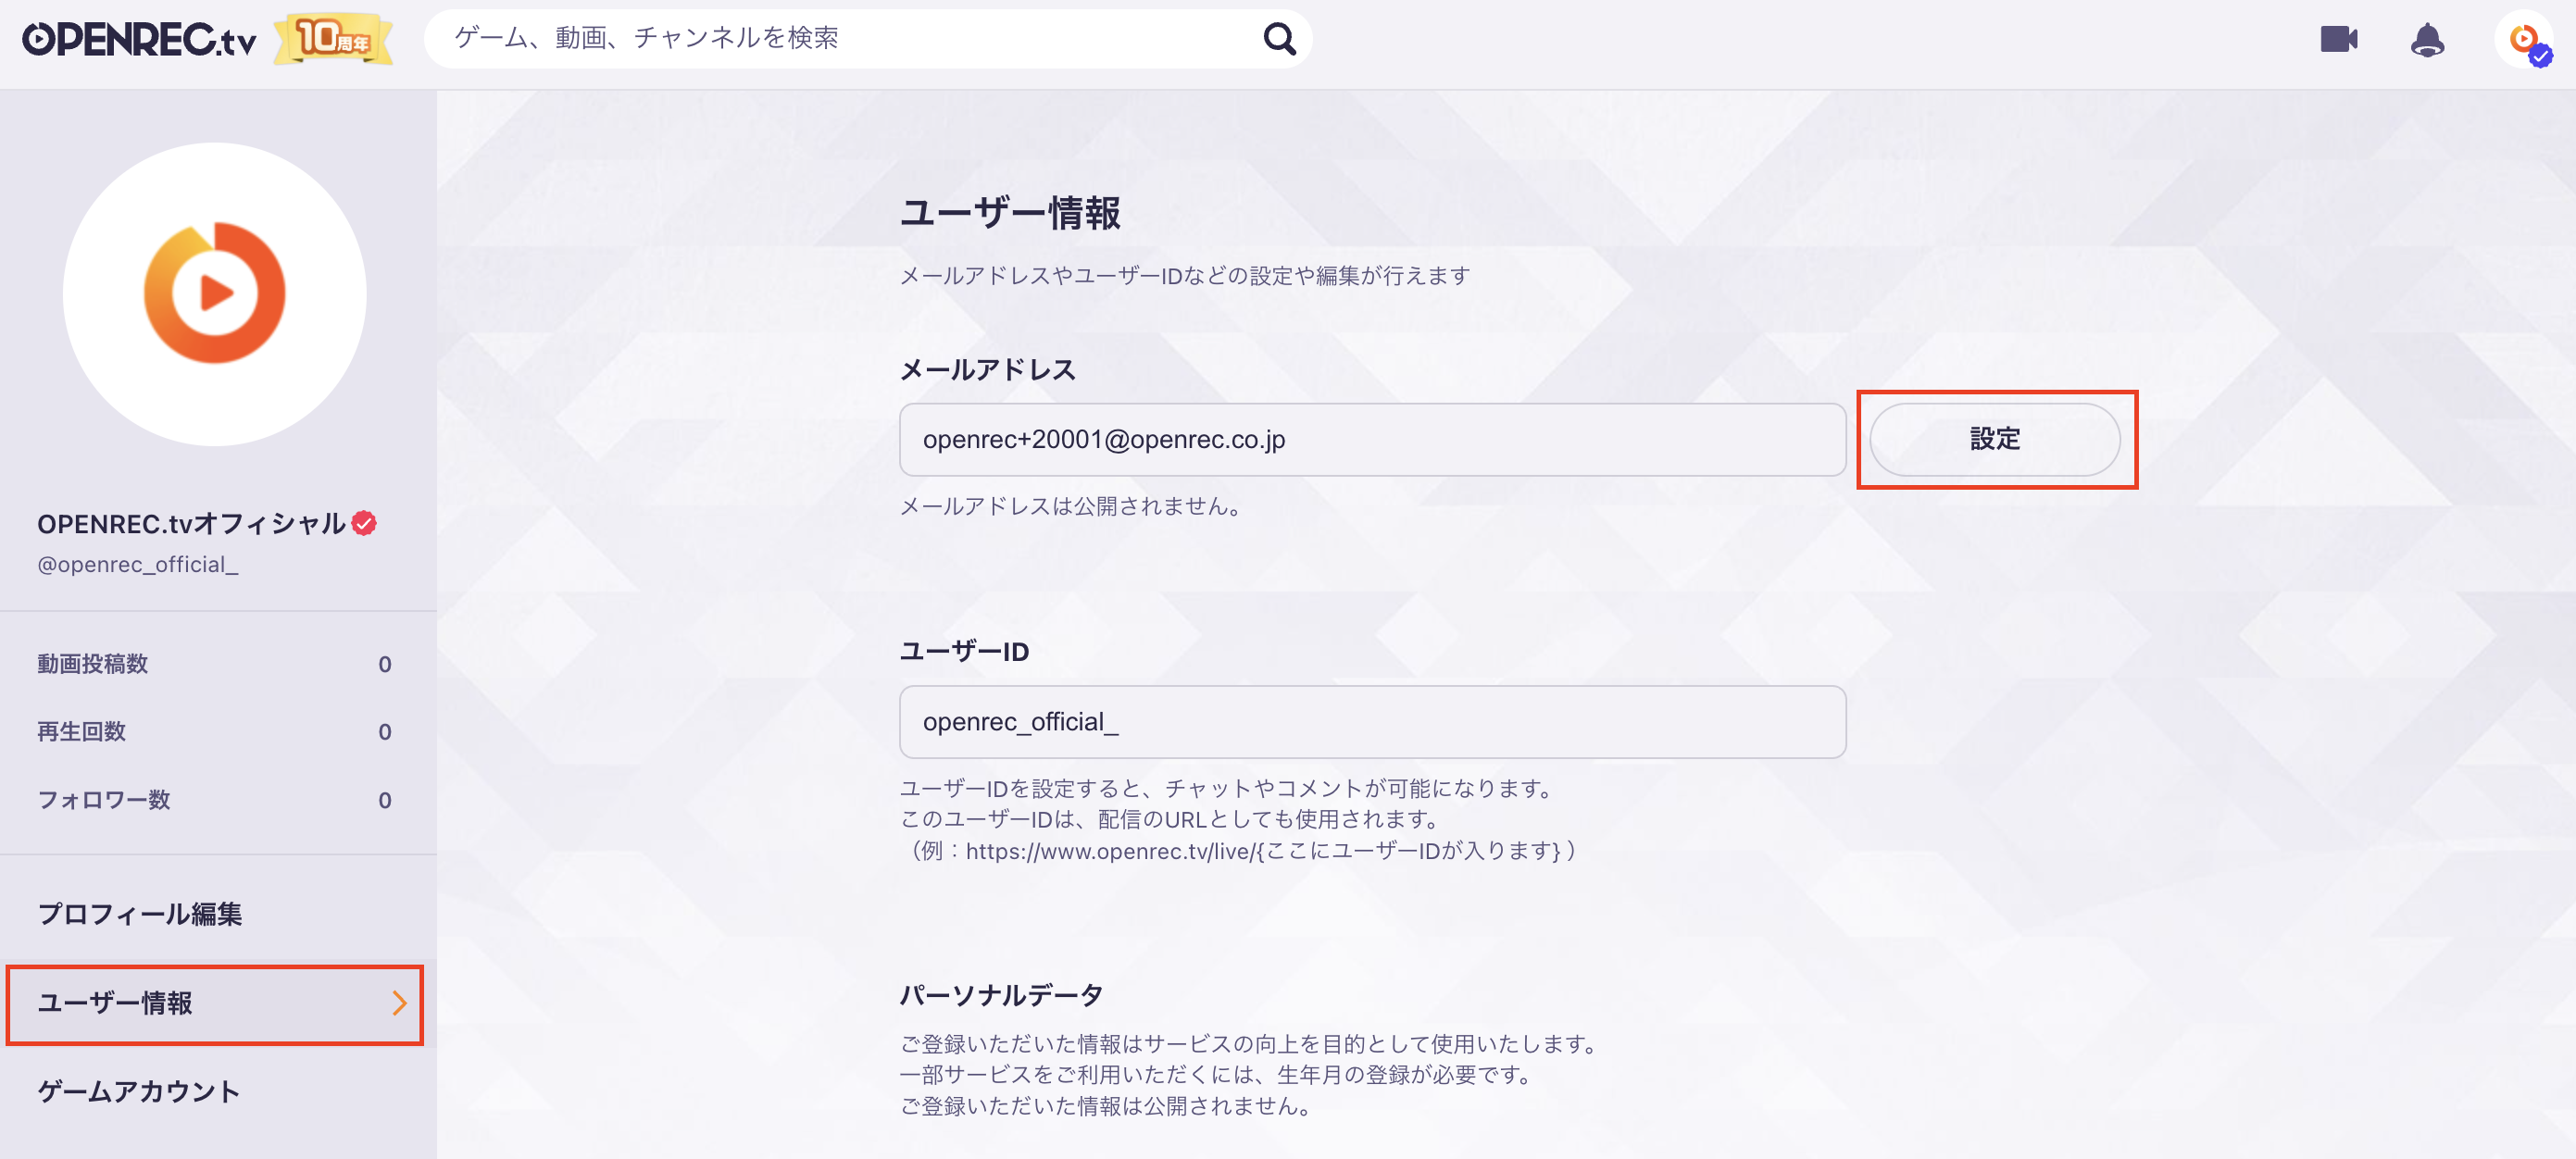
Task: Click the chevron on ユーザー情報 row
Action: pyautogui.click(x=399, y=1003)
